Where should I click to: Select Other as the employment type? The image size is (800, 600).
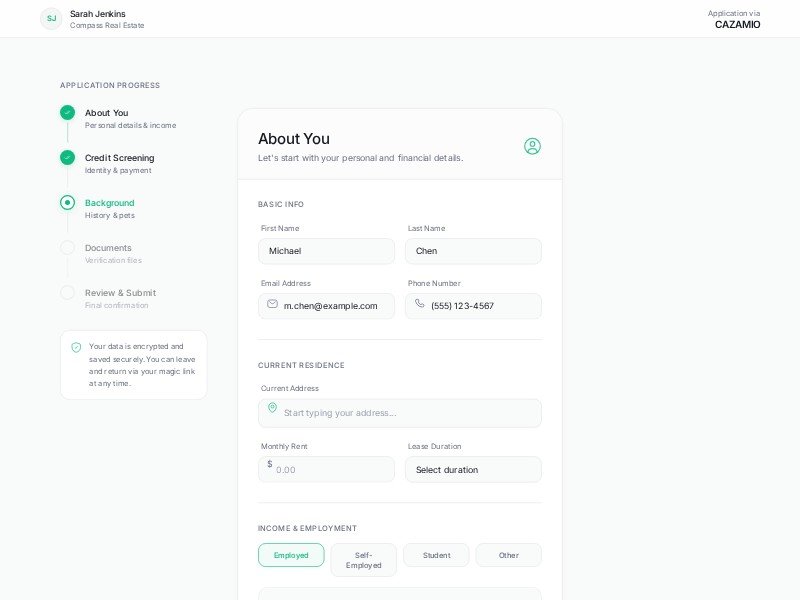point(509,555)
